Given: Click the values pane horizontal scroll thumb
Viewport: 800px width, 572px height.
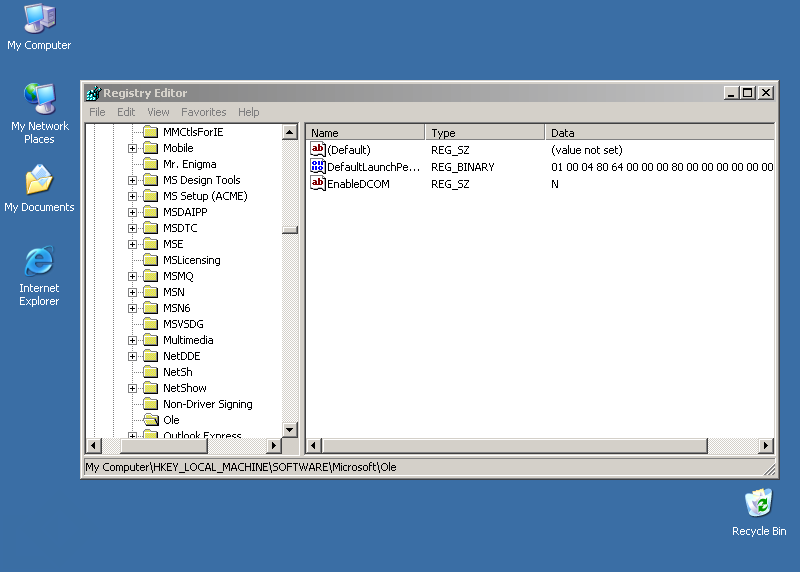Looking at the screenshot, I should 514,445.
